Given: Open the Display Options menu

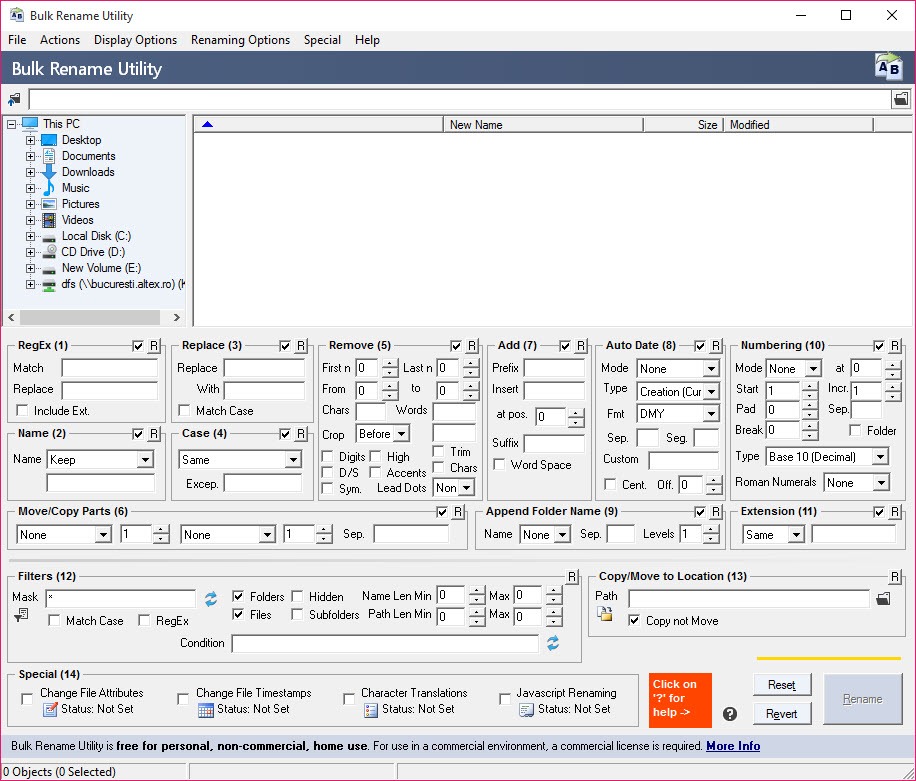Looking at the screenshot, I should click(x=136, y=40).
